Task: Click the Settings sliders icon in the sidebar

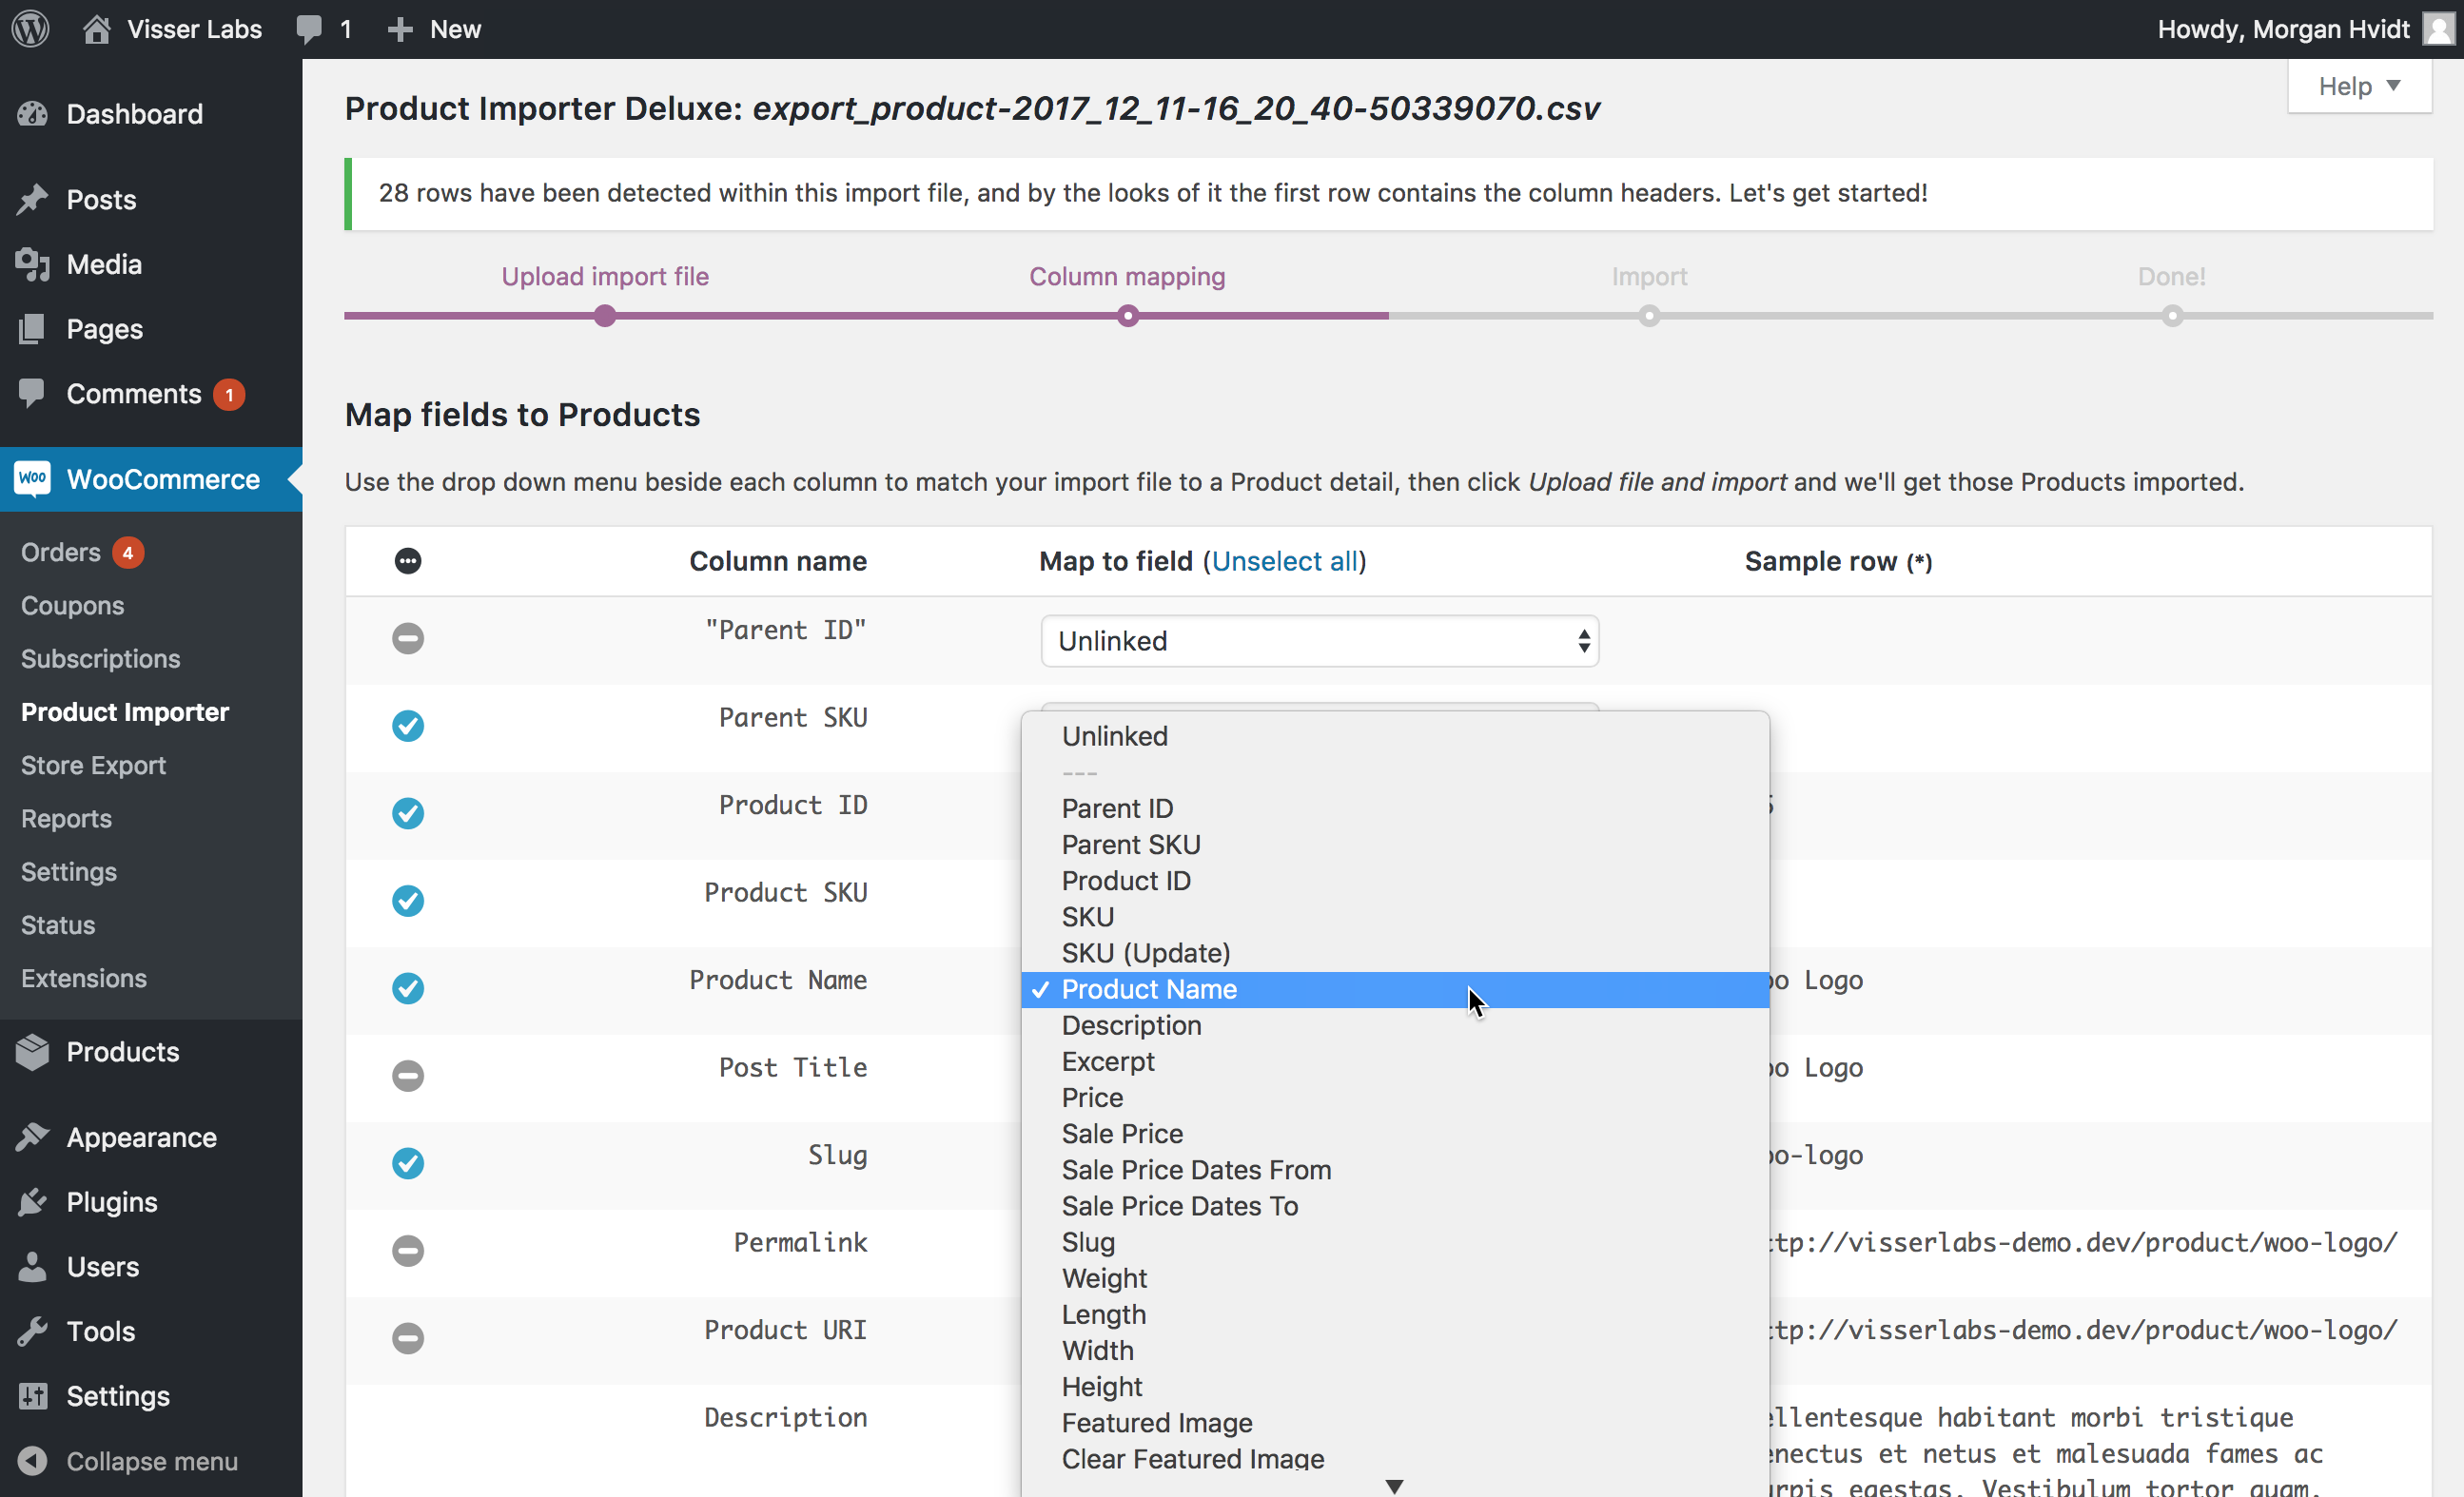Action: [32, 1396]
